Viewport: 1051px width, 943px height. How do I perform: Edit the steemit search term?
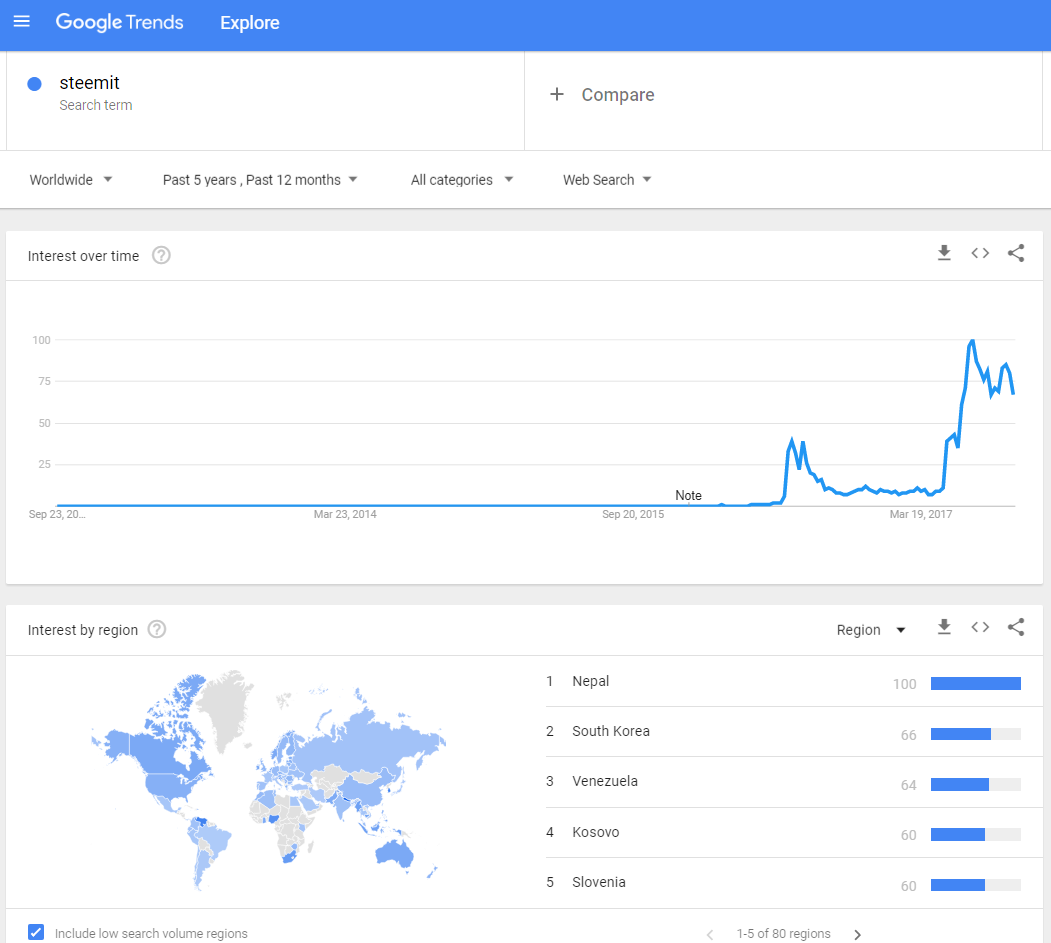tap(89, 82)
